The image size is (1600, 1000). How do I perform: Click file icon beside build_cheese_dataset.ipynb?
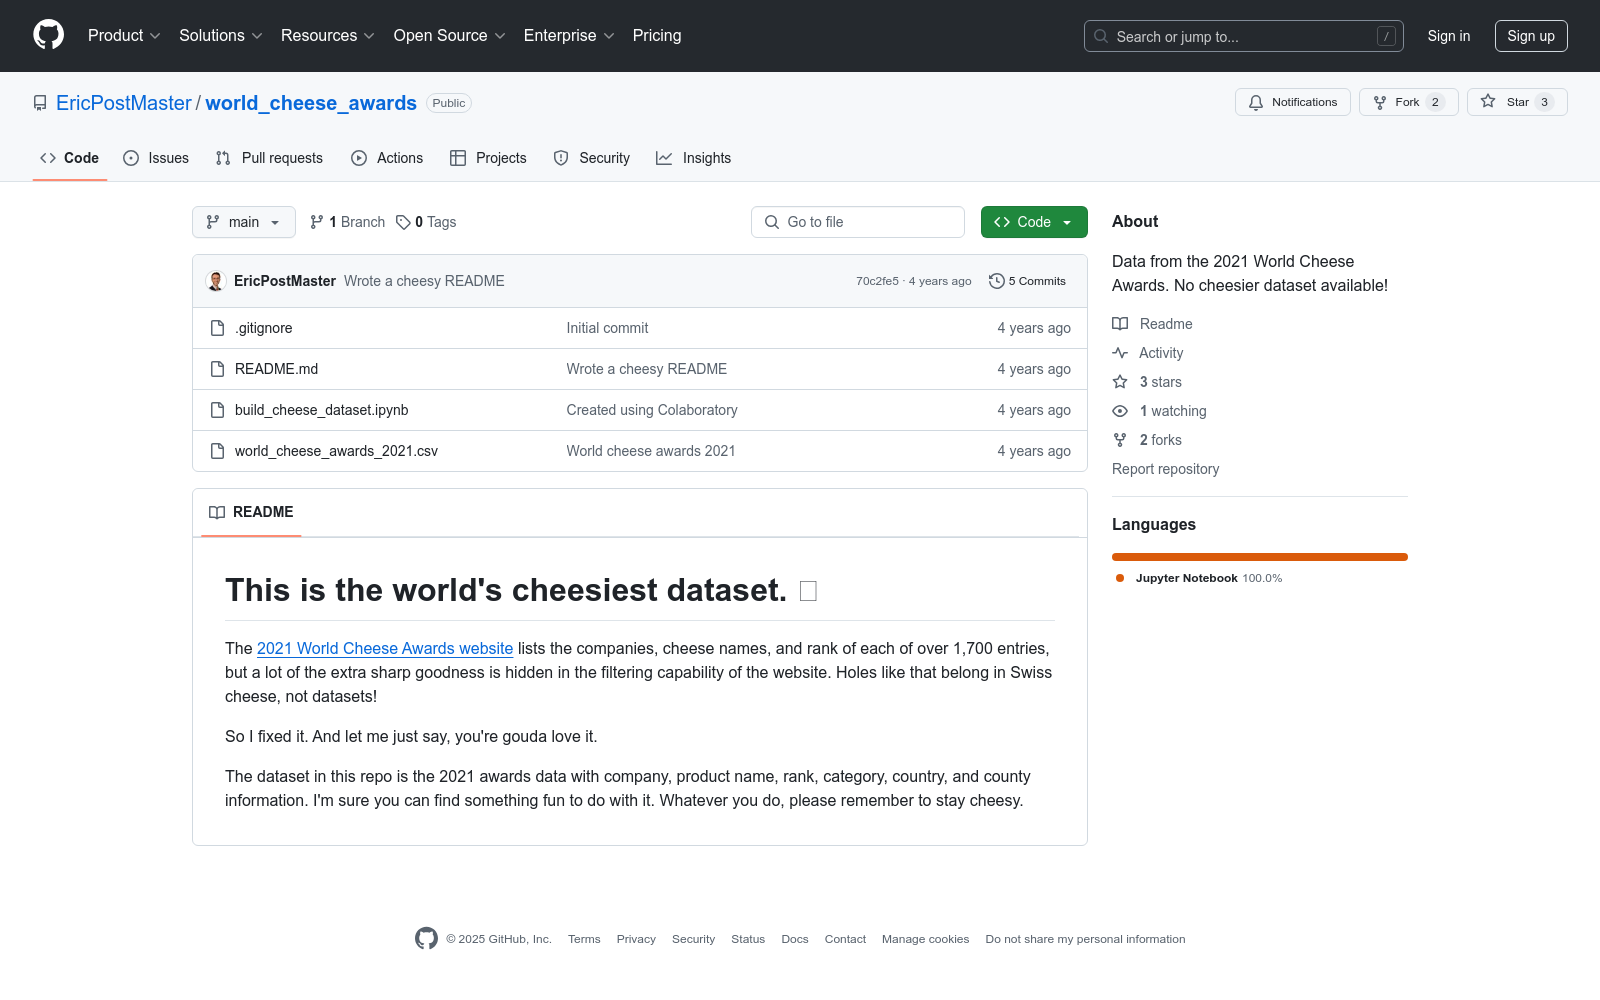[x=217, y=410]
